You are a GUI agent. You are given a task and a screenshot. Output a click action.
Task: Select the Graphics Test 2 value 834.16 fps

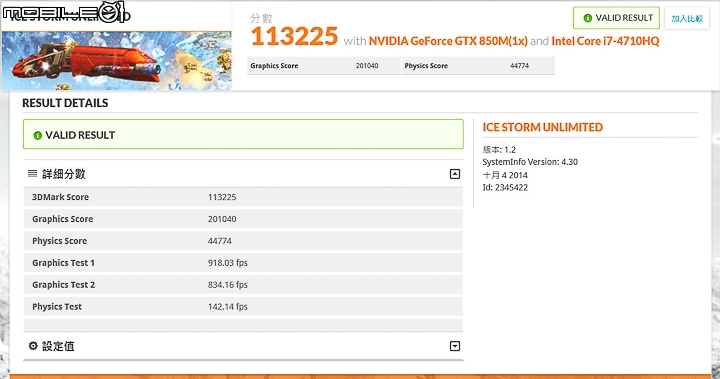point(227,285)
